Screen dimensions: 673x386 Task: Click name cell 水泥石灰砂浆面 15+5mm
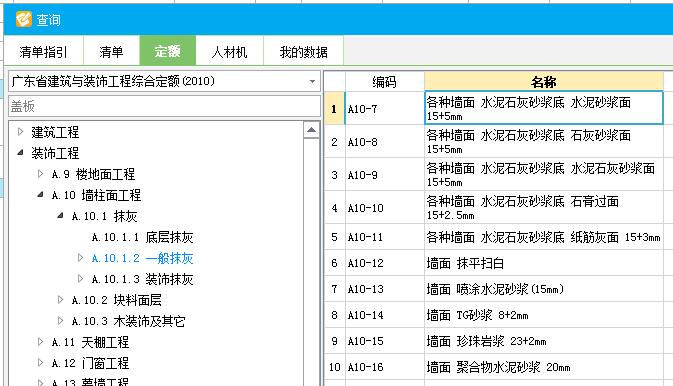[x=544, y=175]
